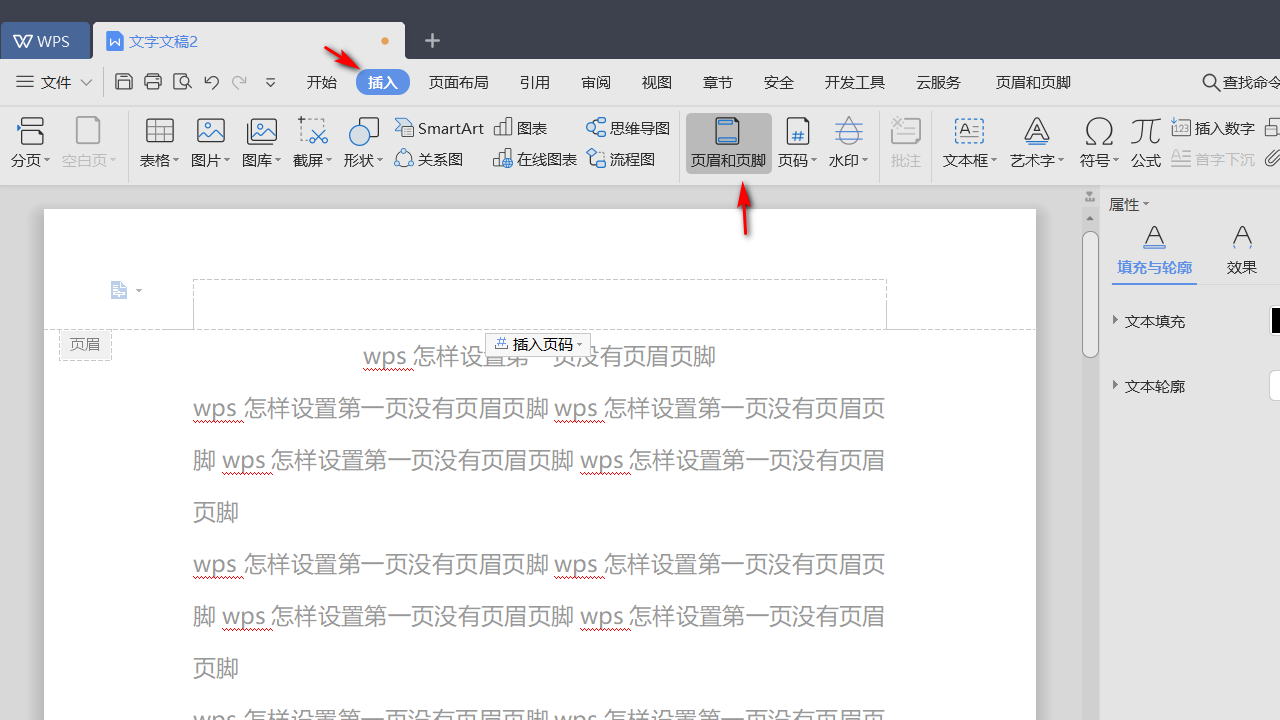Click the Undo arrow
This screenshot has width=1280, height=720.
(x=211, y=82)
